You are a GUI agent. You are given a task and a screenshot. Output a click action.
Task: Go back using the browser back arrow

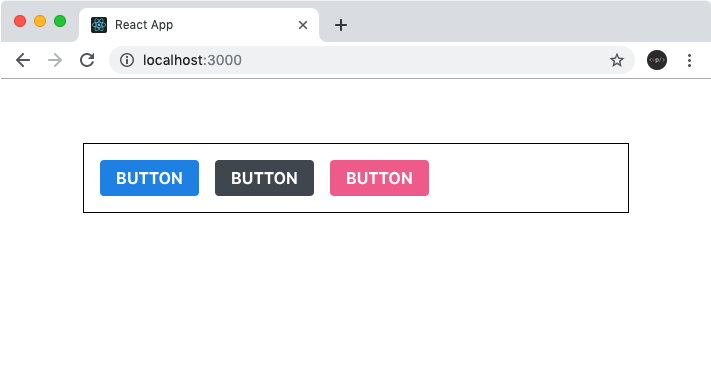coord(23,60)
